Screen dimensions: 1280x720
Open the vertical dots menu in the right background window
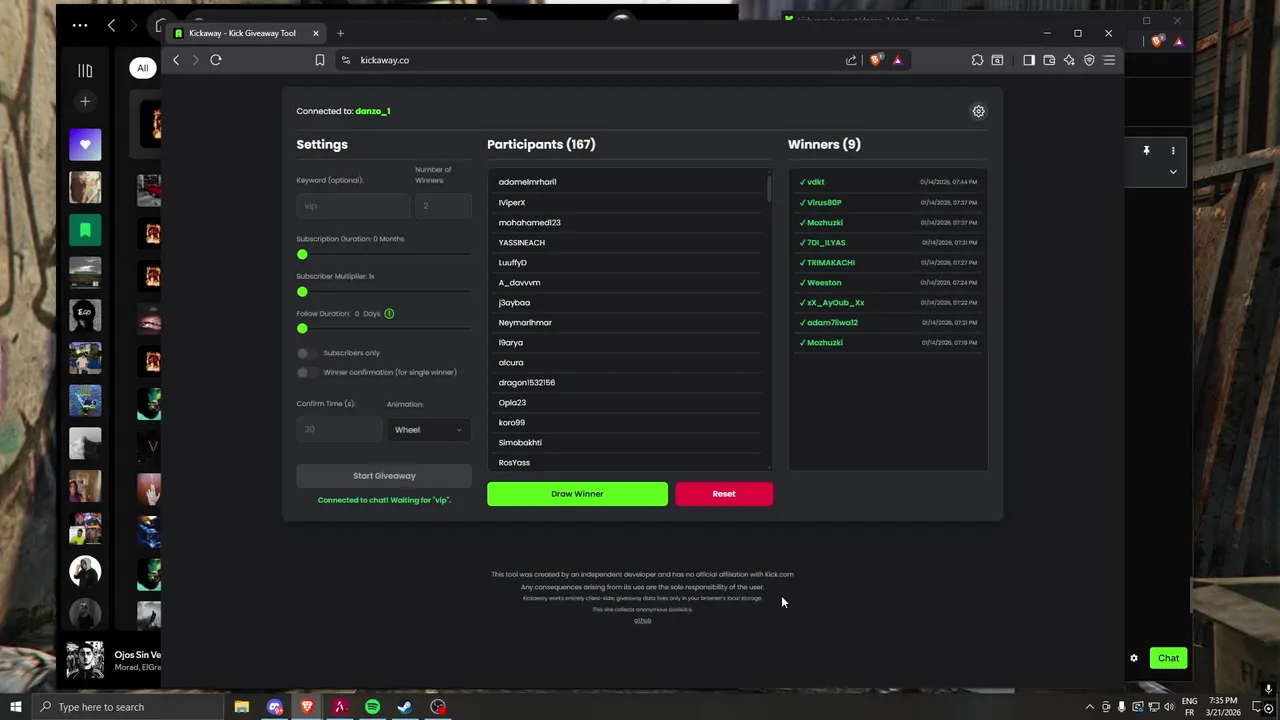tap(1173, 151)
